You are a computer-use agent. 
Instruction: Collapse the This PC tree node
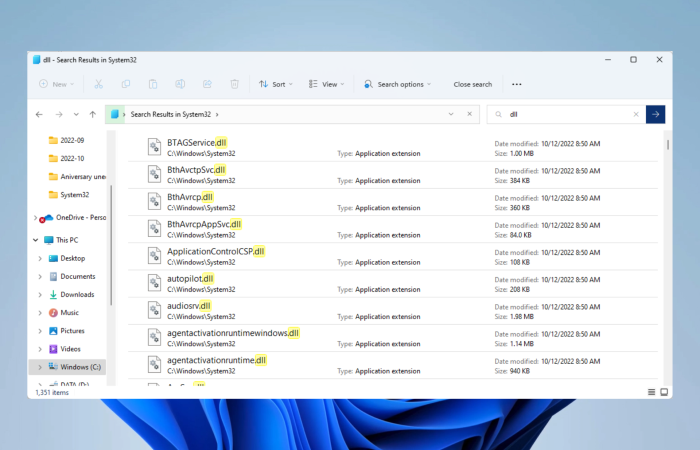[x=35, y=240]
